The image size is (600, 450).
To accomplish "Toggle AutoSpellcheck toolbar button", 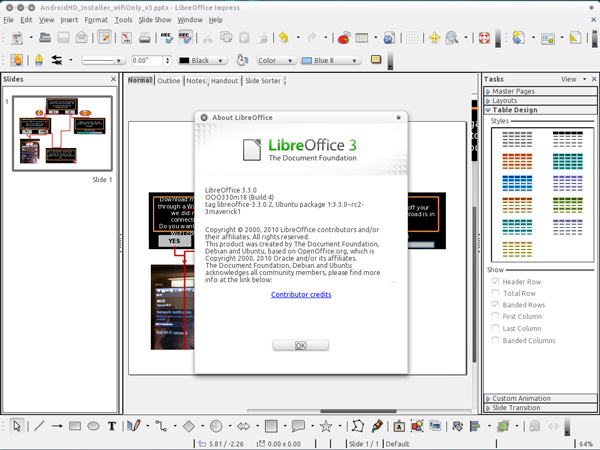I will click(x=185, y=38).
